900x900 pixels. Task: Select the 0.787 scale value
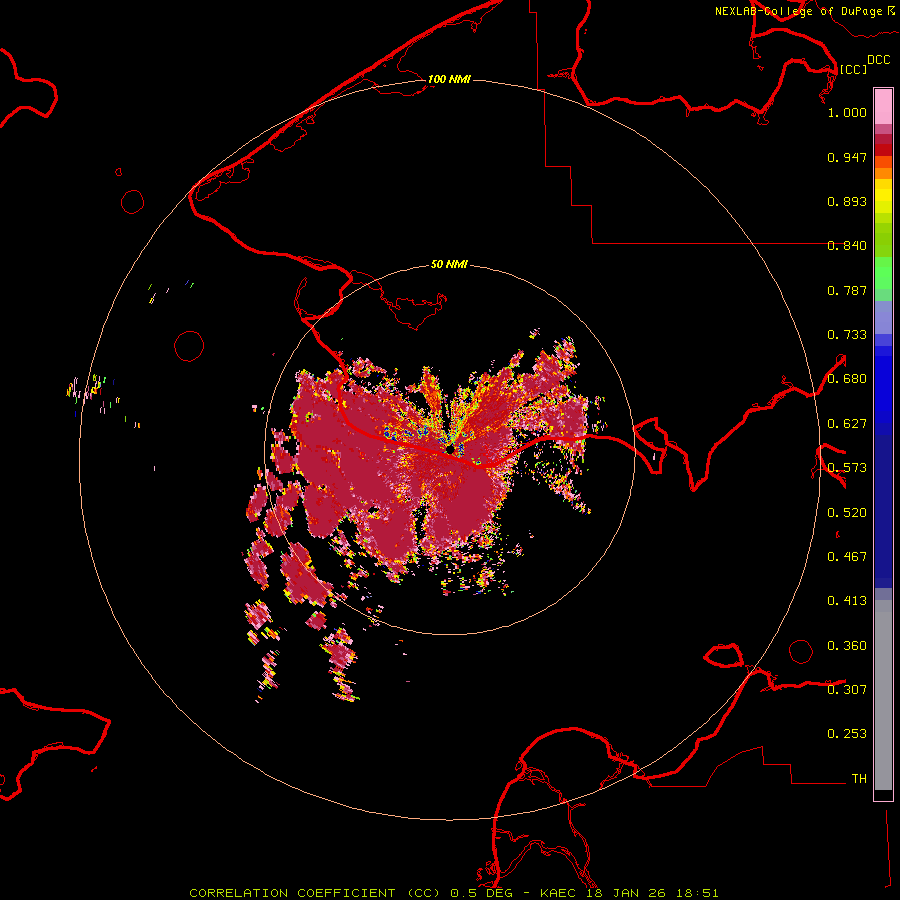(x=847, y=290)
